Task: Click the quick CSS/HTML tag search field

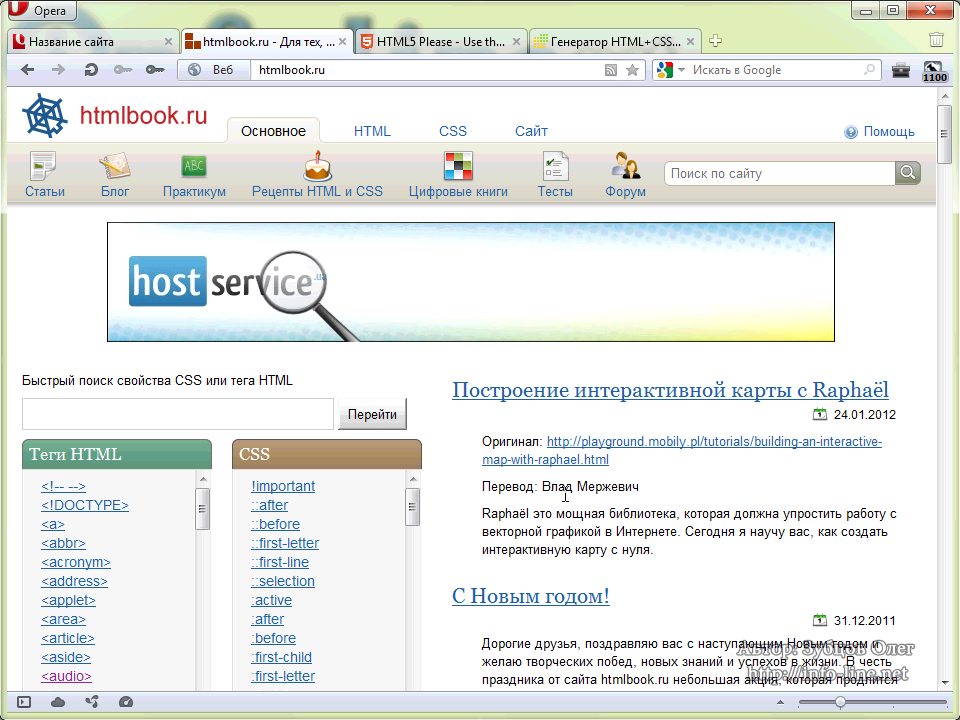Action: (x=177, y=414)
